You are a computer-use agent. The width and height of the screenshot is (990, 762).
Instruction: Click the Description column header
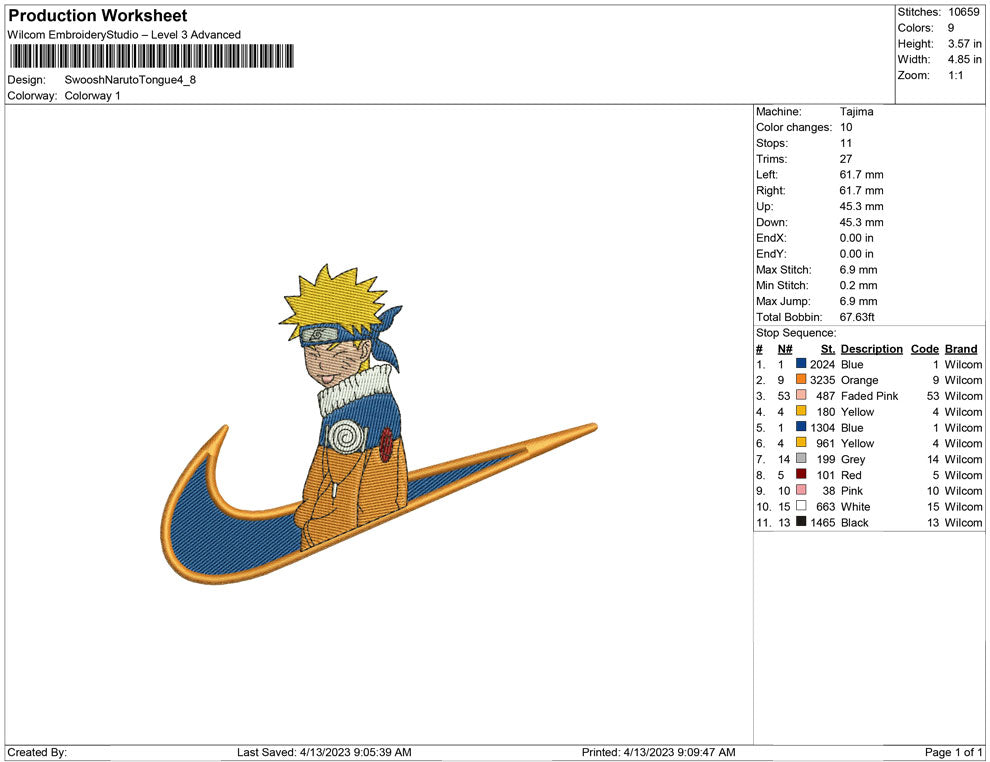tap(871, 348)
